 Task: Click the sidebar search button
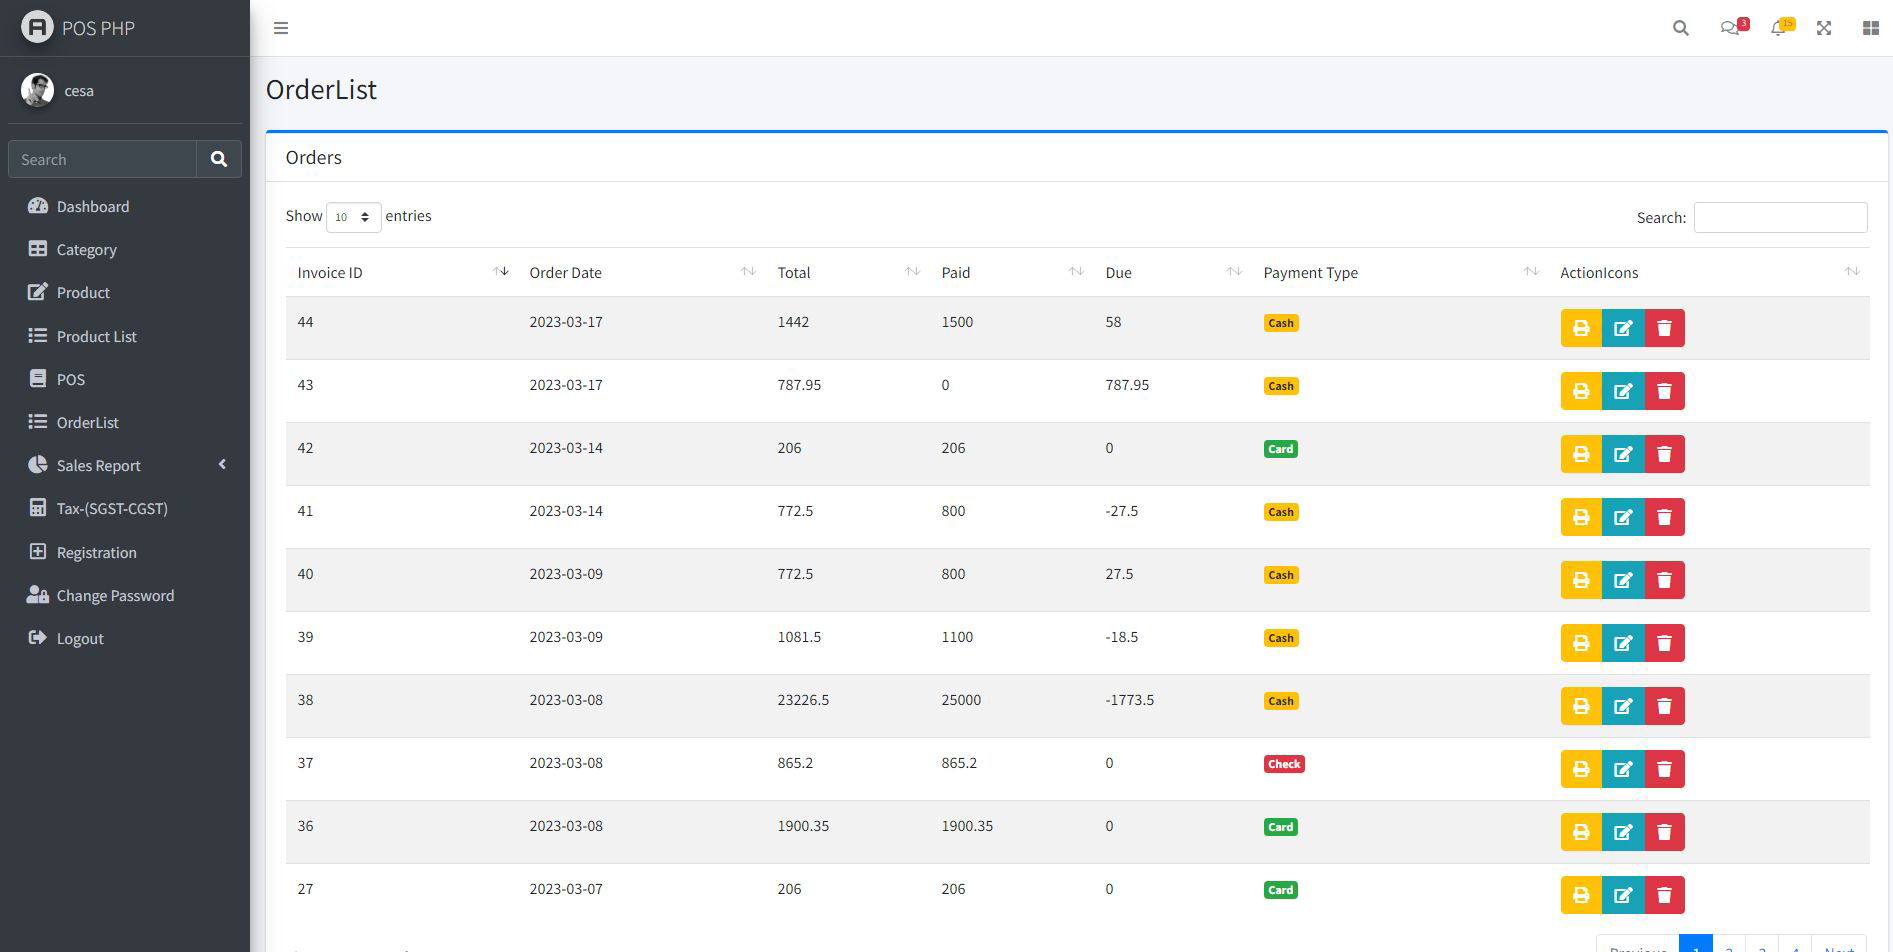[x=219, y=159]
